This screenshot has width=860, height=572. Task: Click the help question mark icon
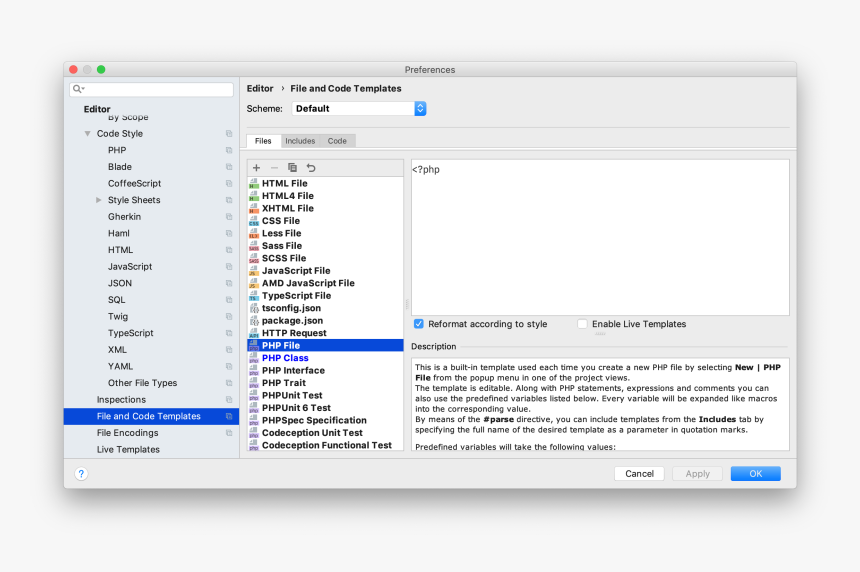(81, 474)
